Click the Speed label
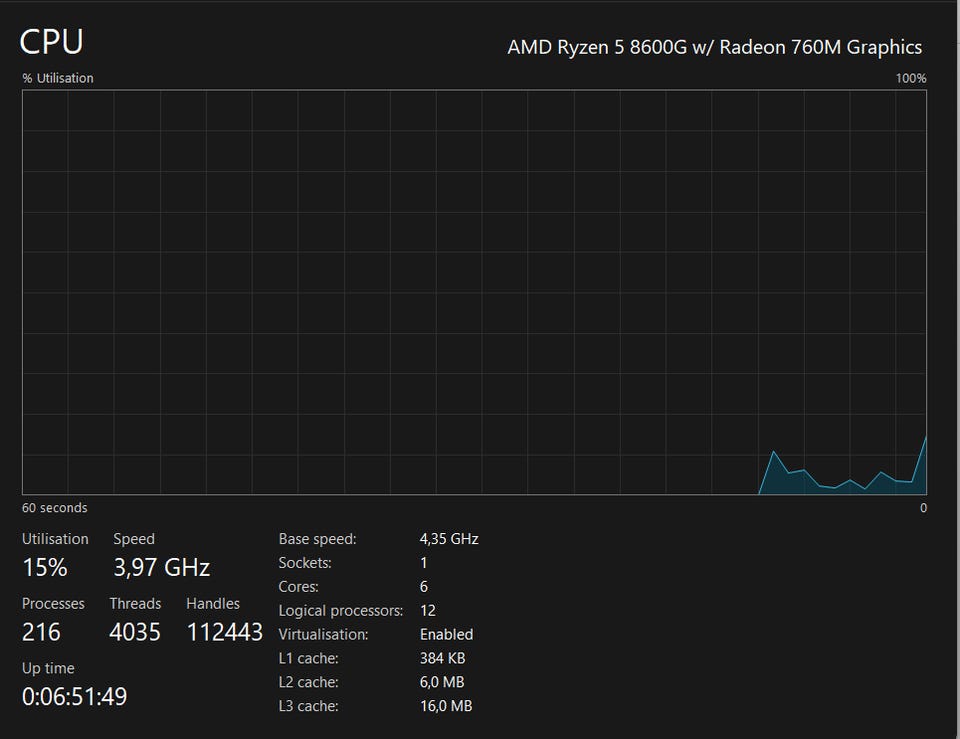The image size is (960, 739). tap(134, 539)
